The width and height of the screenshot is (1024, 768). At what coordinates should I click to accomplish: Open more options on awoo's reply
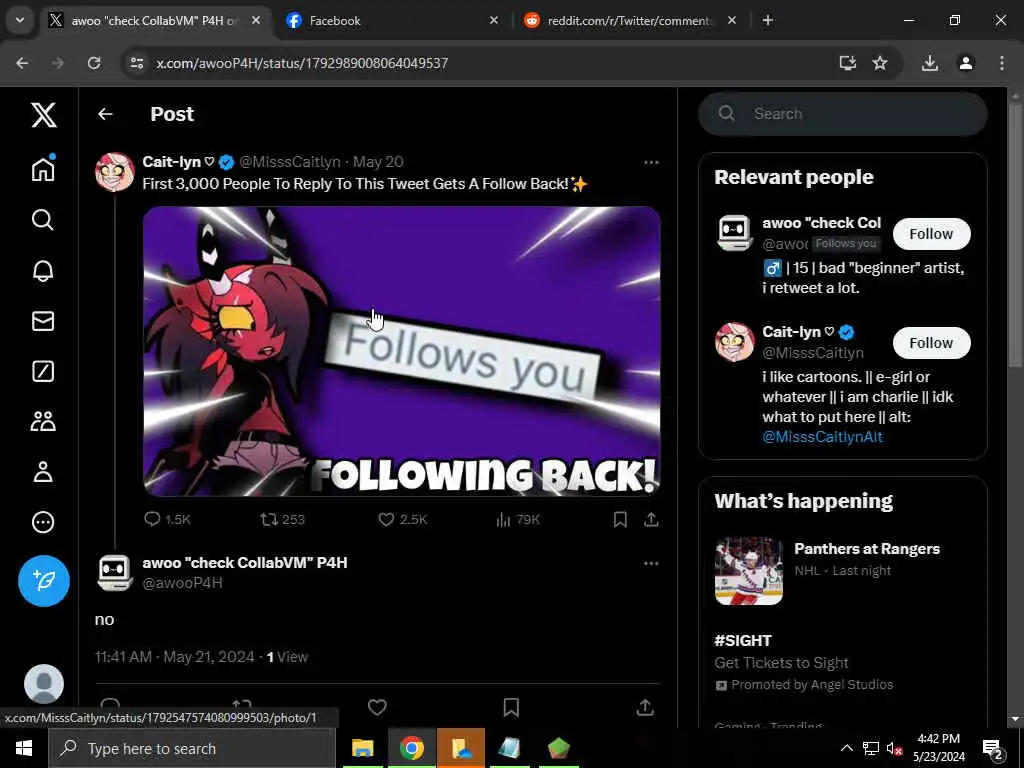tap(651, 563)
